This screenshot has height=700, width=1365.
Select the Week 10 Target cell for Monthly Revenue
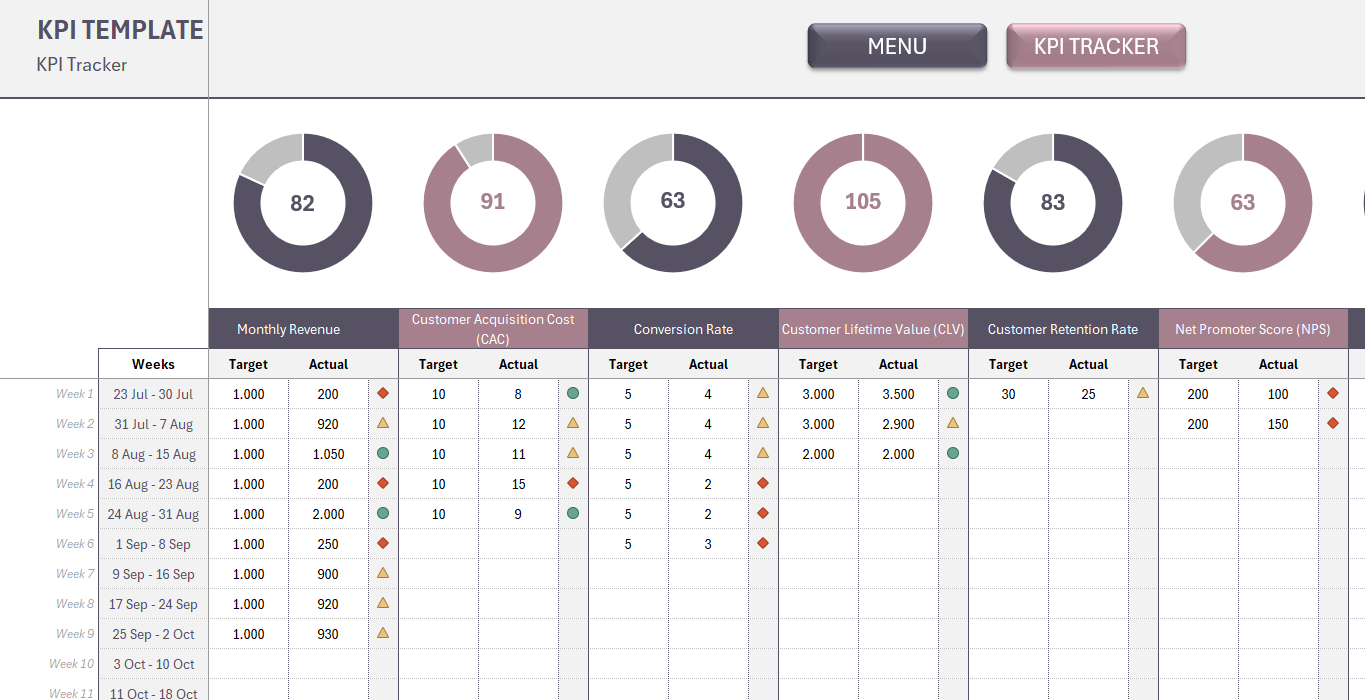(x=248, y=663)
